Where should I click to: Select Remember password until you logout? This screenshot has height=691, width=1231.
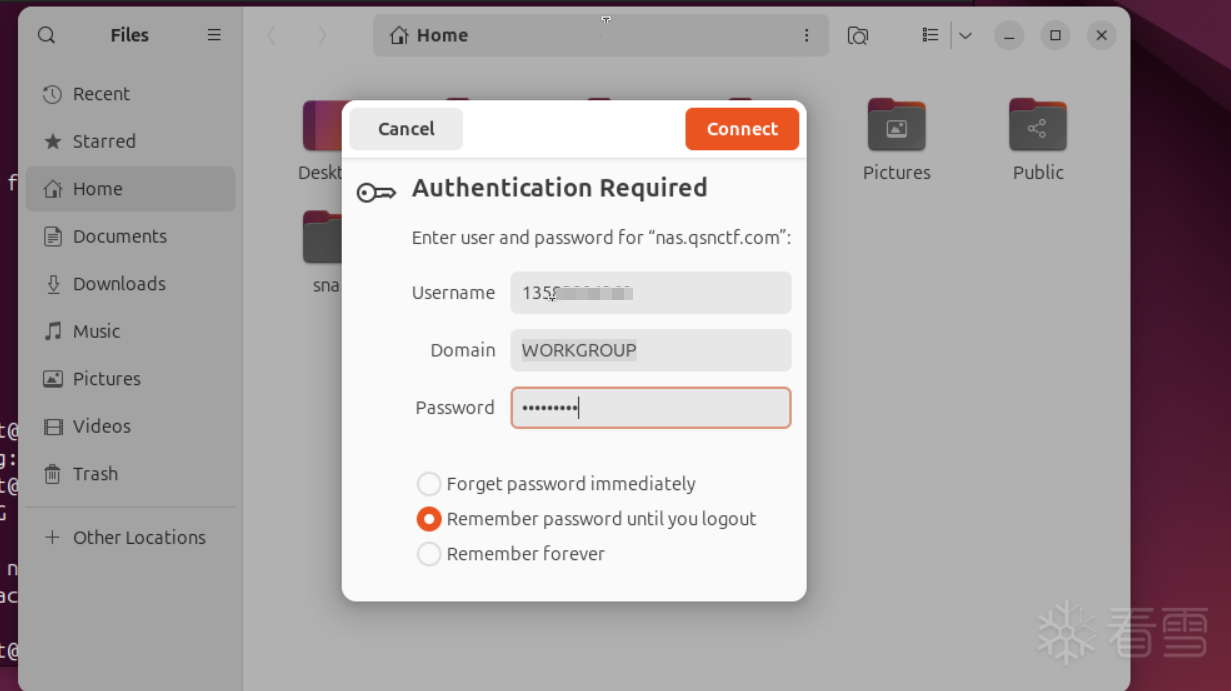tap(429, 519)
